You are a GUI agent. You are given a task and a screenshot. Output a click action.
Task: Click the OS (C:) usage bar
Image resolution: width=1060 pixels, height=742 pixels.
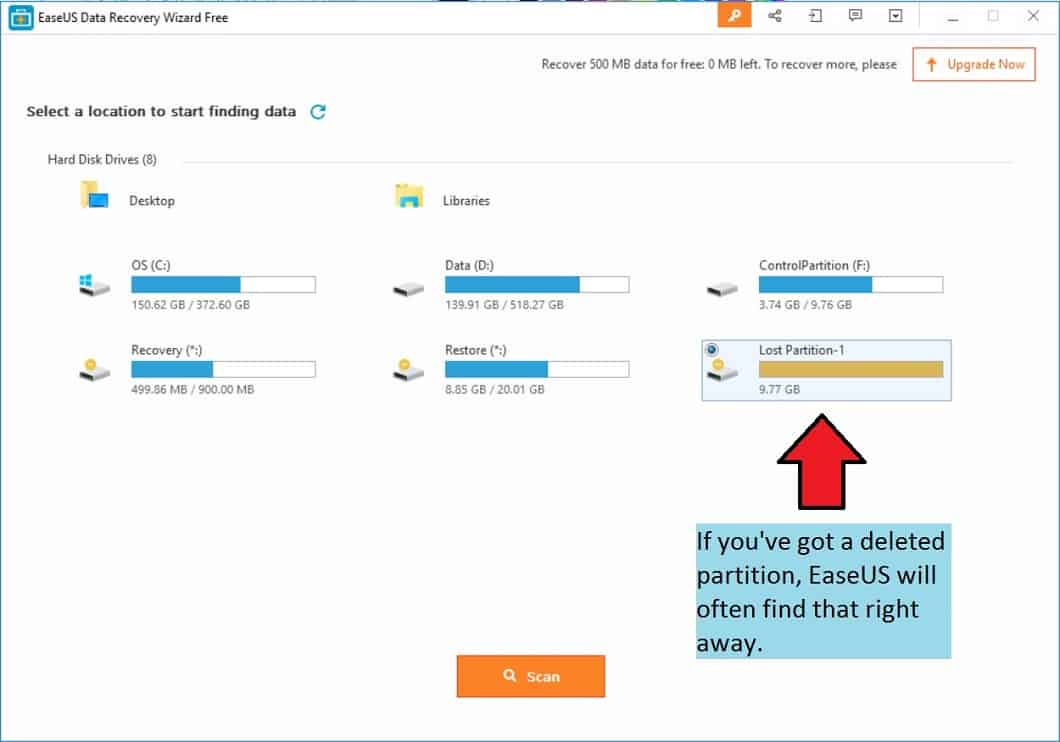[223, 285]
